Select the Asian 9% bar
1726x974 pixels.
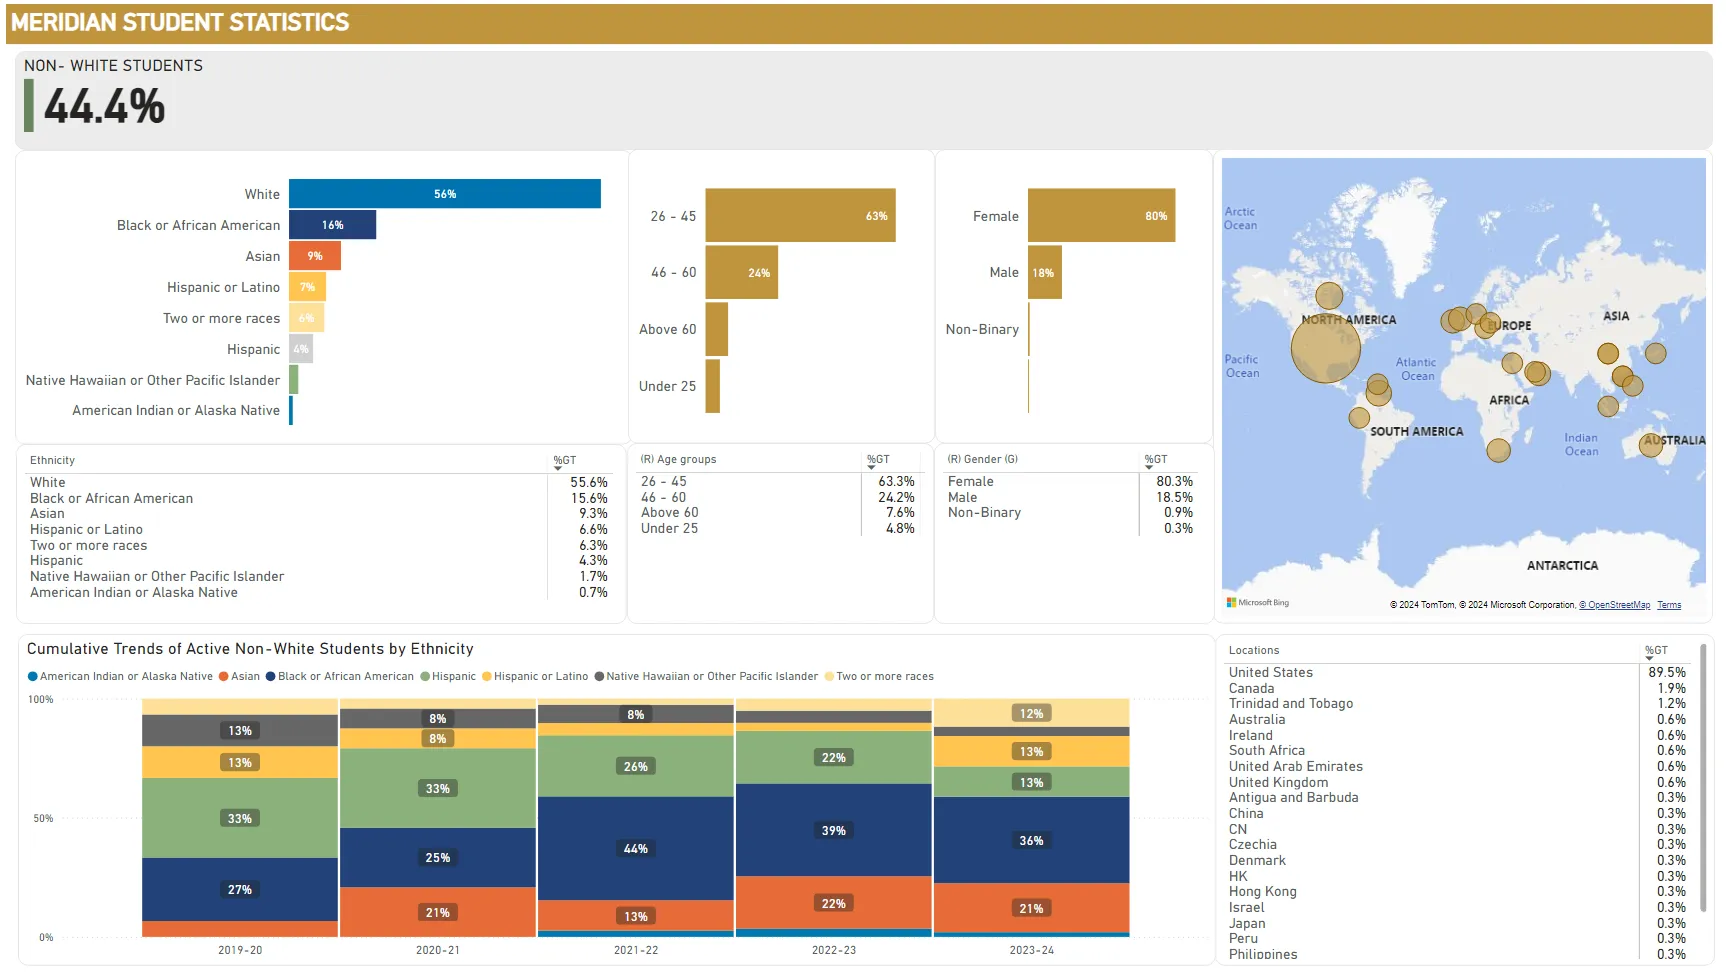(x=315, y=256)
